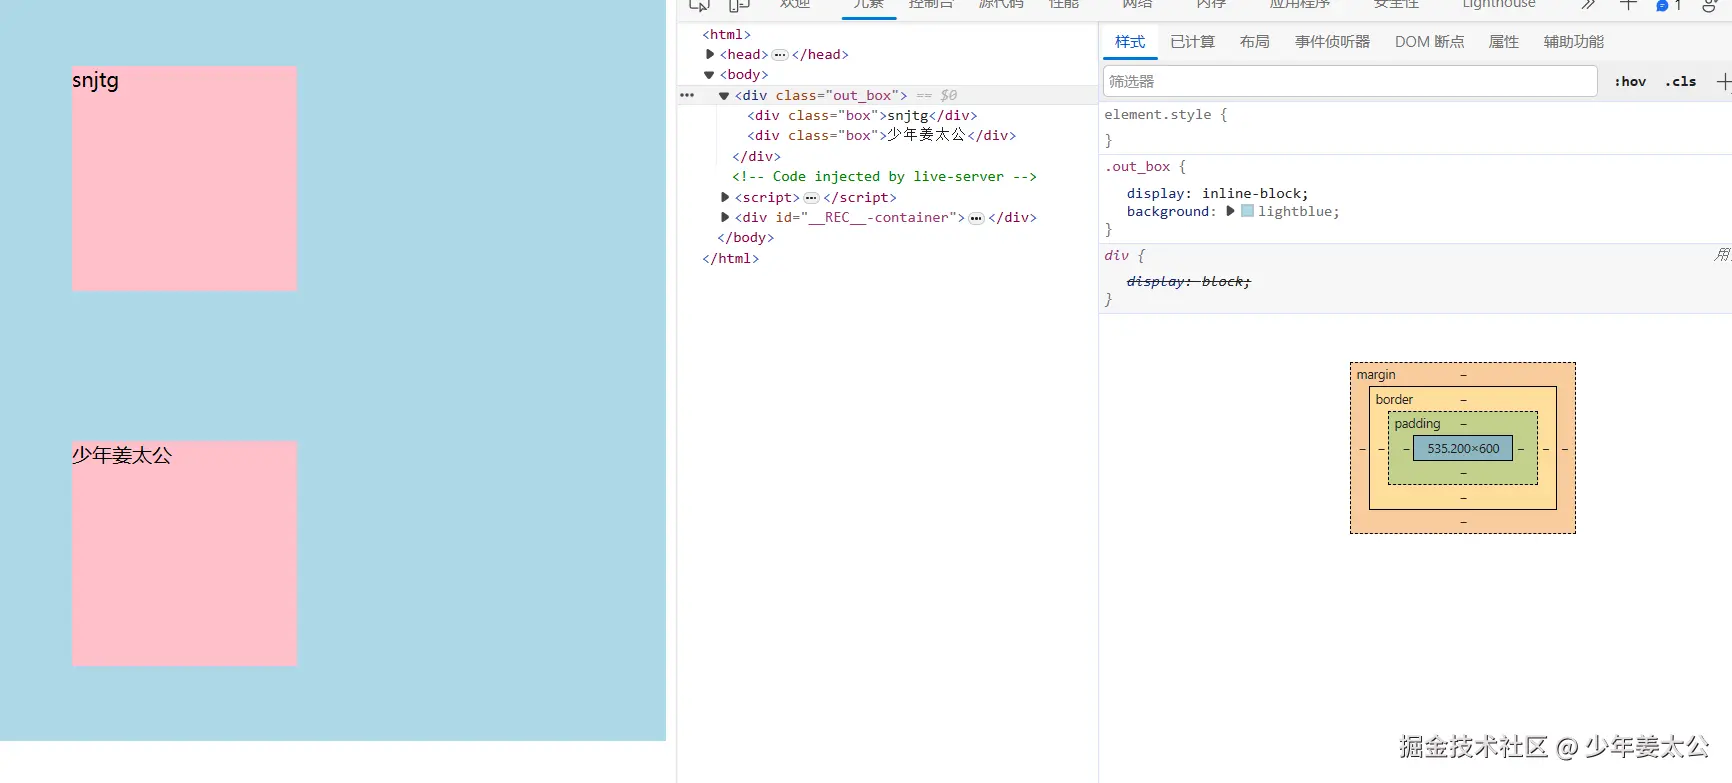The width and height of the screenshot is (1732, 783).
Task: Click the div user-agent selector
Action: 1117,256
